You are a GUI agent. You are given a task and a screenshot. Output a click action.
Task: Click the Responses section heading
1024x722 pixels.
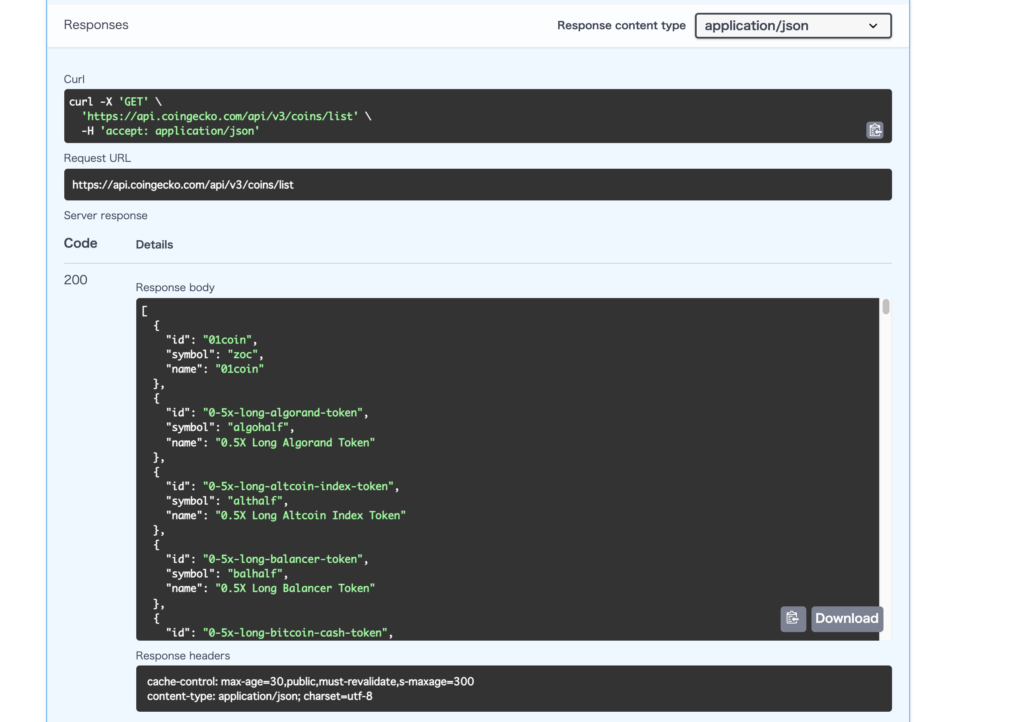point(96,24)
